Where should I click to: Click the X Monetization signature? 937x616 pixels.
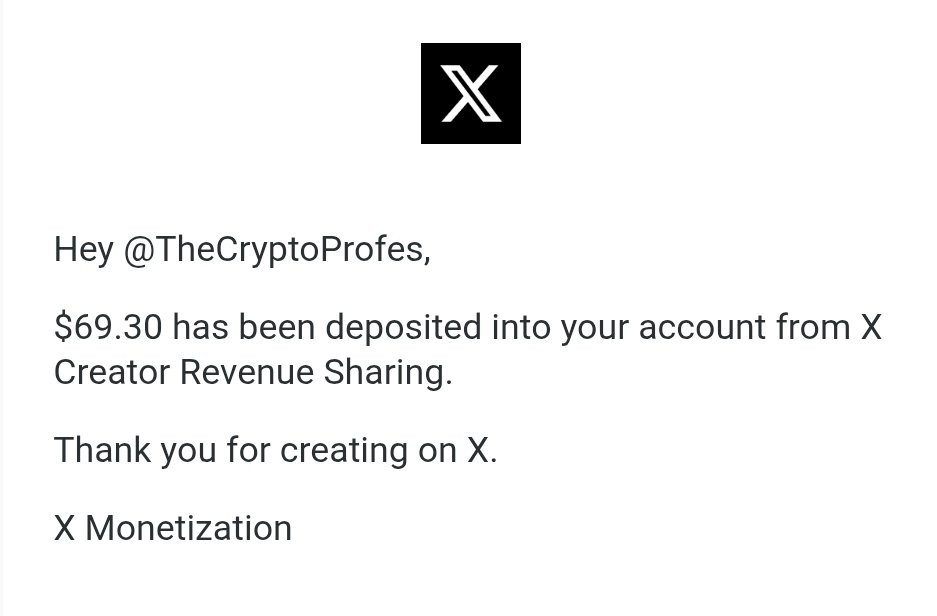173,528
